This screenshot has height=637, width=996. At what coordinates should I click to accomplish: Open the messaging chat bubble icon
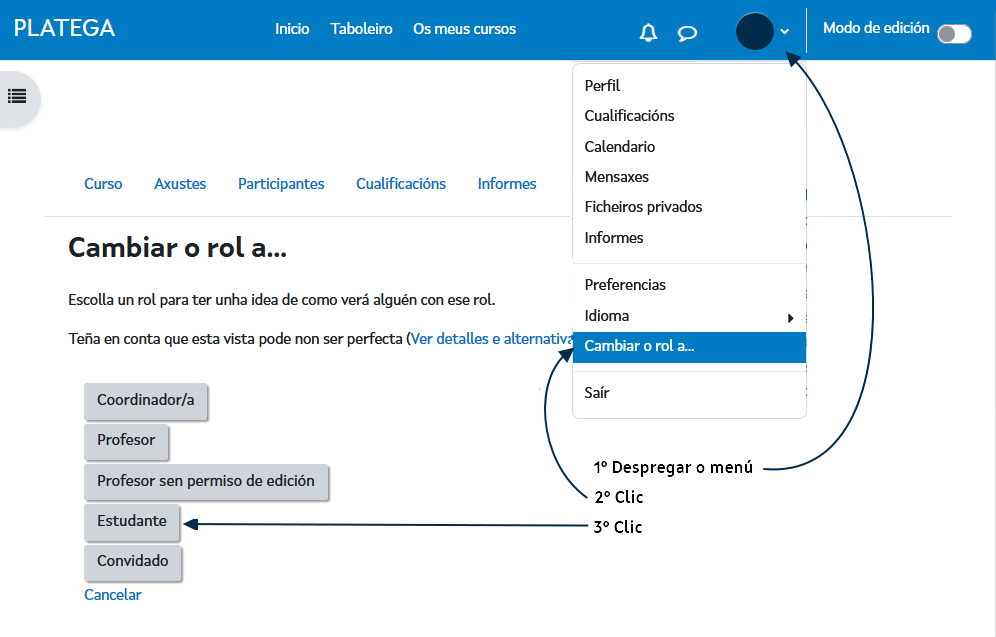click(687, 33)
